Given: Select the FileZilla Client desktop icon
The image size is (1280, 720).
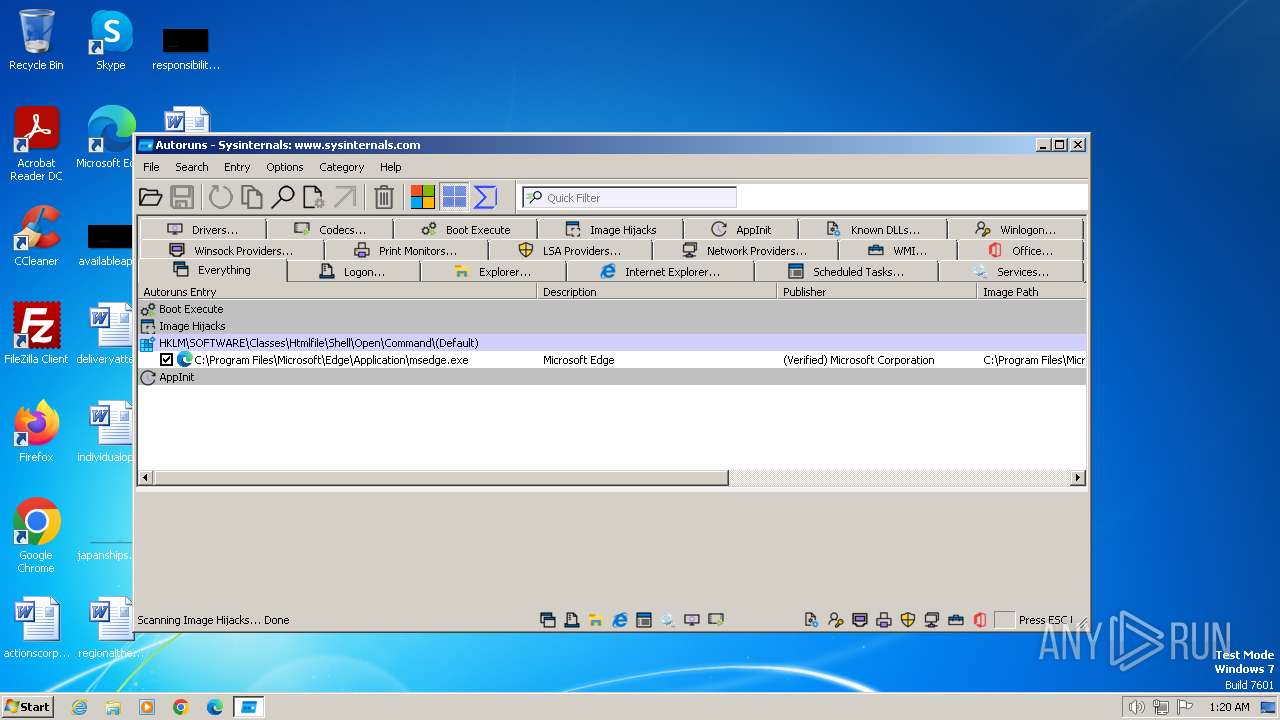Looking at the screenshot, I should pos(36,334).
